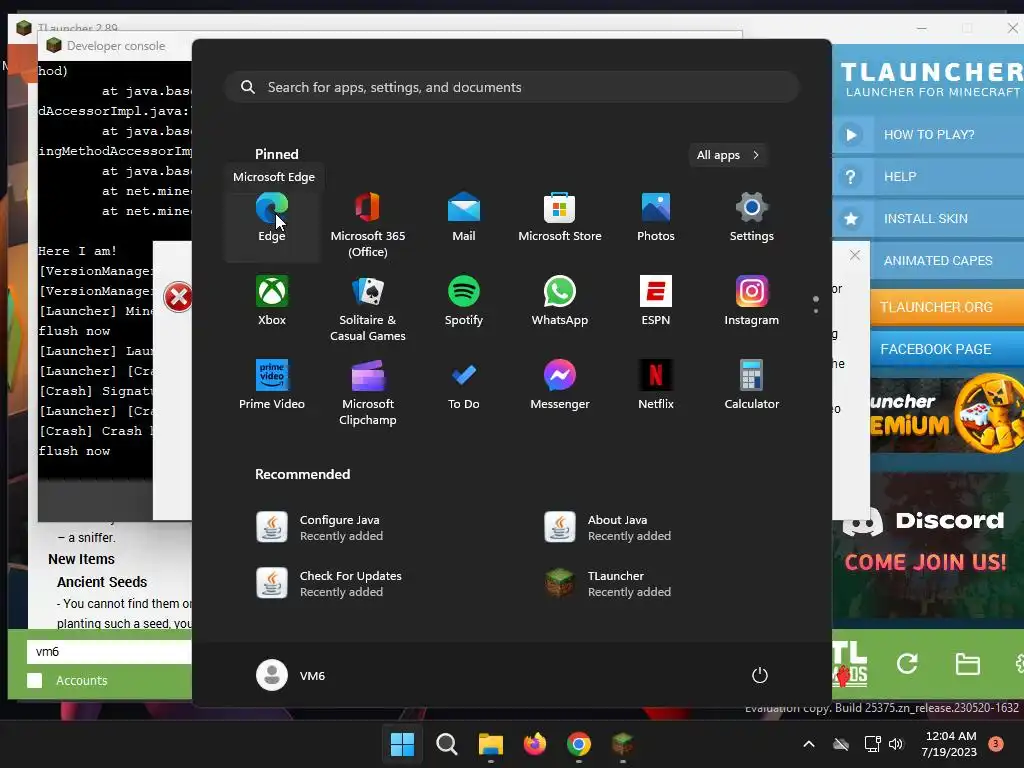Click the vm6 account name field in TLauncher
1024x768 pixels.
(109, 652)
